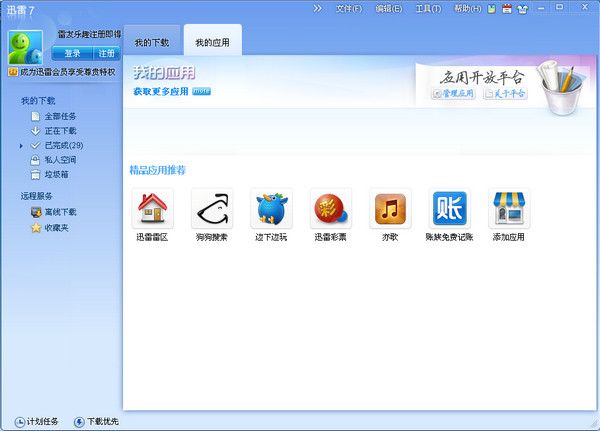The image size is (600, 431).
Task: Open the 文件(F) menu
Action: (349, 9)
